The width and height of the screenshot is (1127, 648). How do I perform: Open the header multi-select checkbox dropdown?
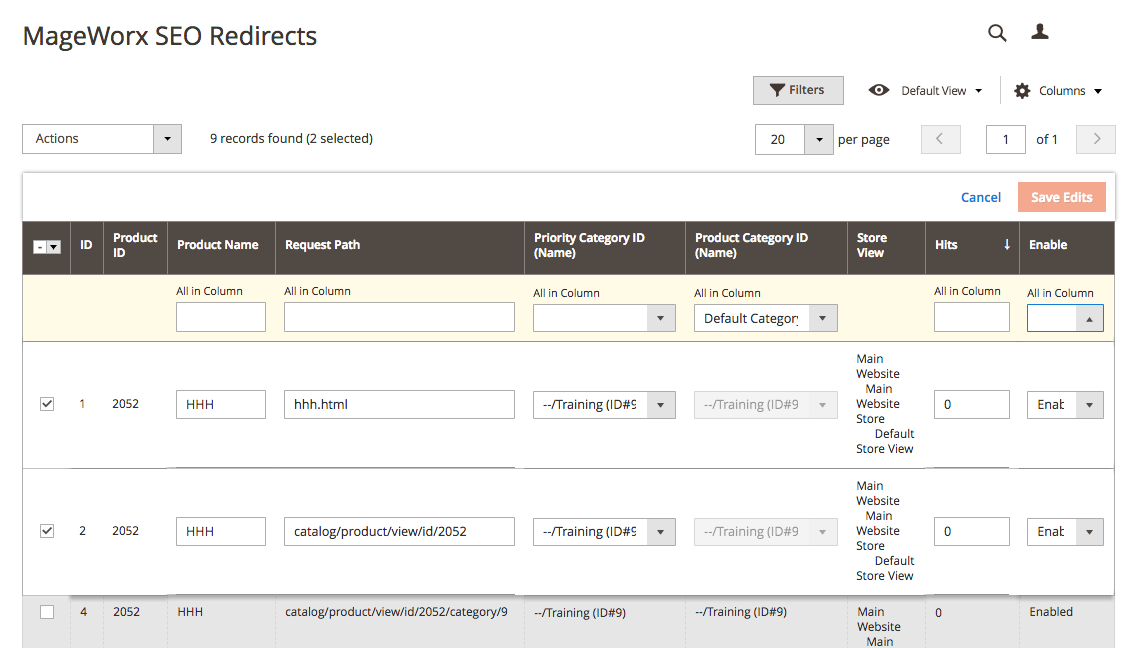tap(47, 247)
